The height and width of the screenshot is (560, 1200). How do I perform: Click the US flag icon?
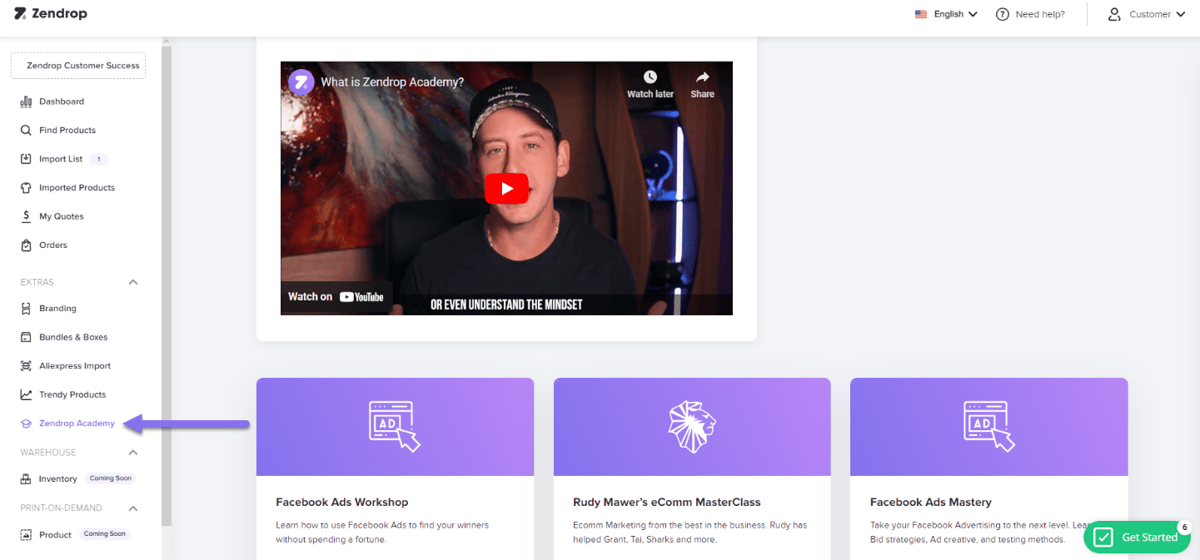[x=921, y=14]
